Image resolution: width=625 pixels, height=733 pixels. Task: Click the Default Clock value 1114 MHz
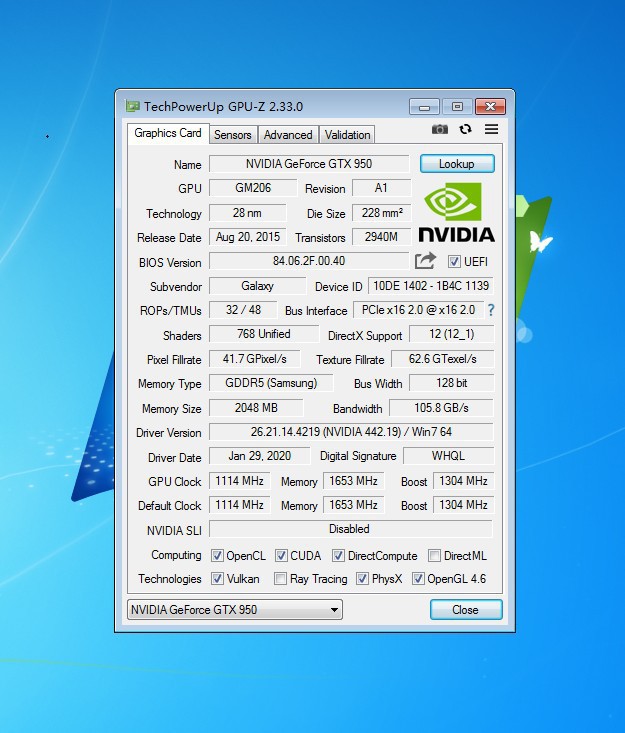click(239, 505)
